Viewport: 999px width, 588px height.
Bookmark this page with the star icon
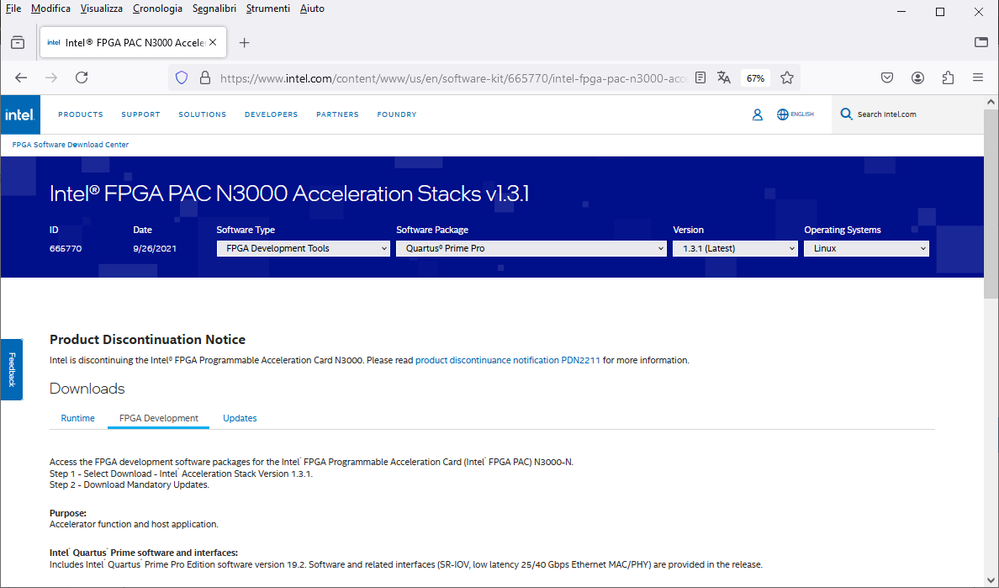(x=787, y=78)
